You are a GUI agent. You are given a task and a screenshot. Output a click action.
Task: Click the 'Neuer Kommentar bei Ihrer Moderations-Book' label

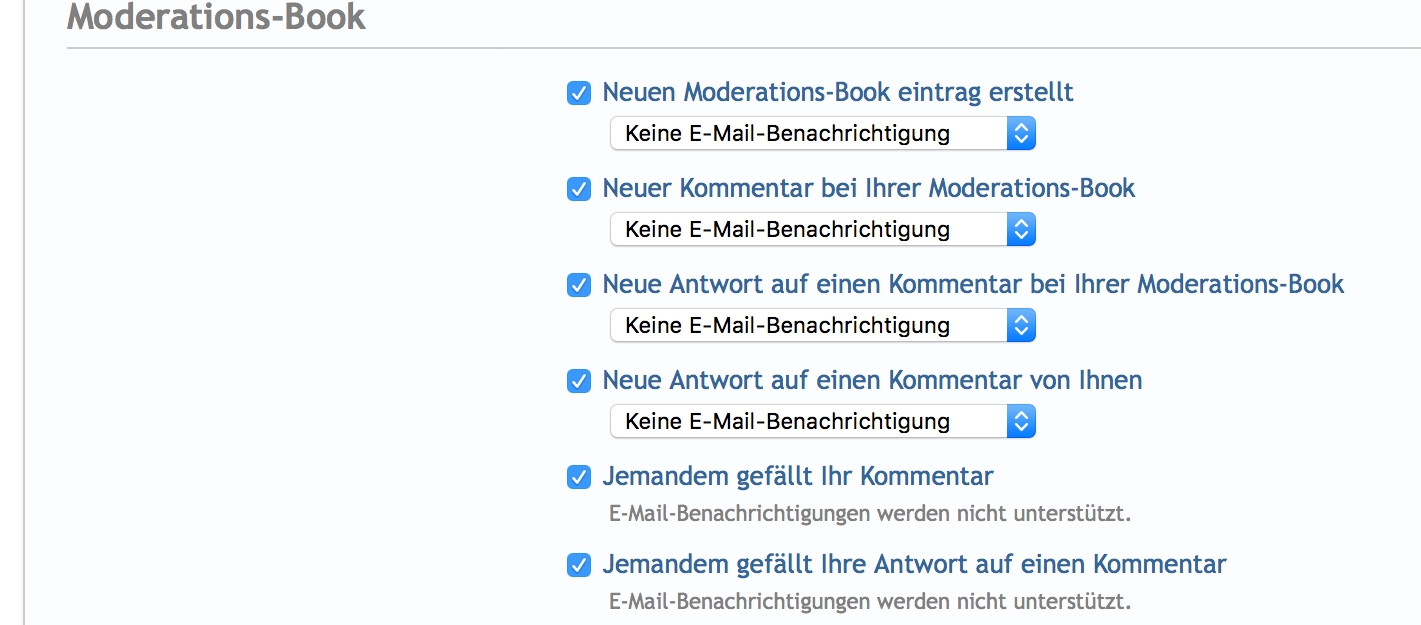click(x=868, y=188)
